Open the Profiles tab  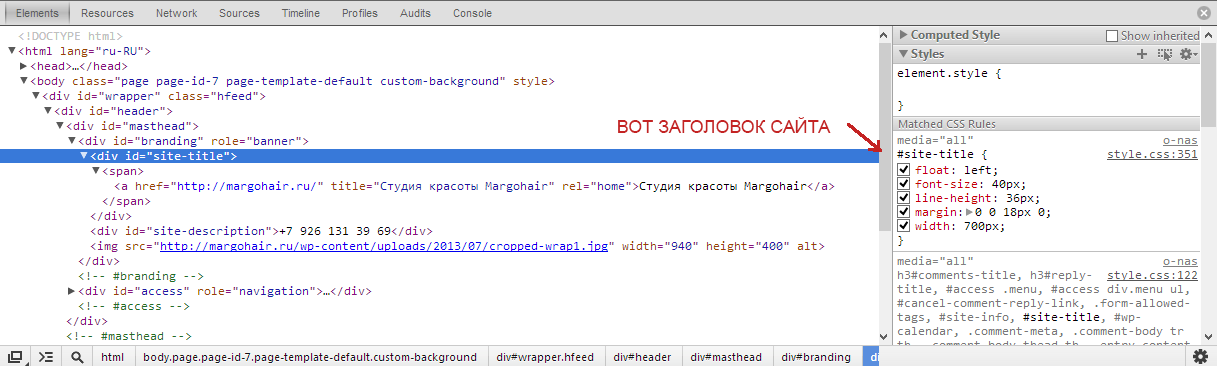(x=359, y=13)
